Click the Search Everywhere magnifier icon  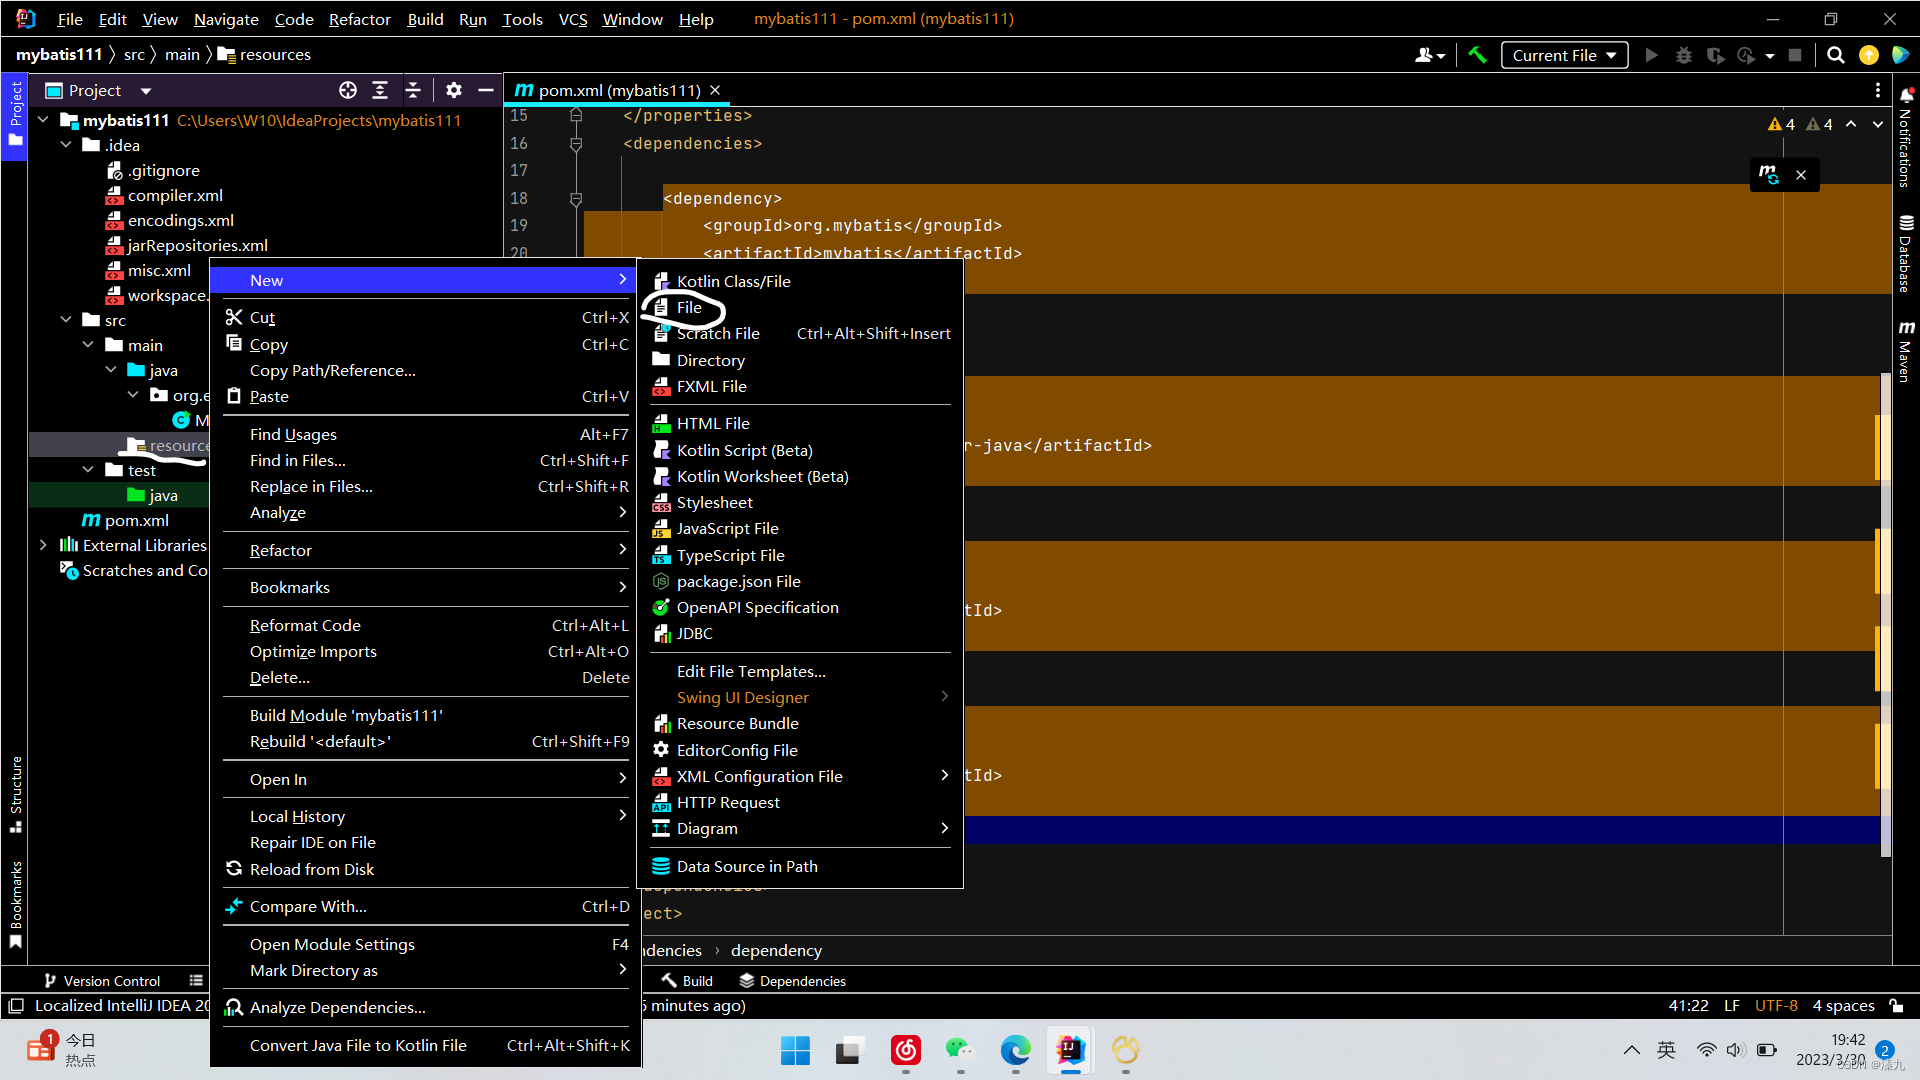point(1835,55)
